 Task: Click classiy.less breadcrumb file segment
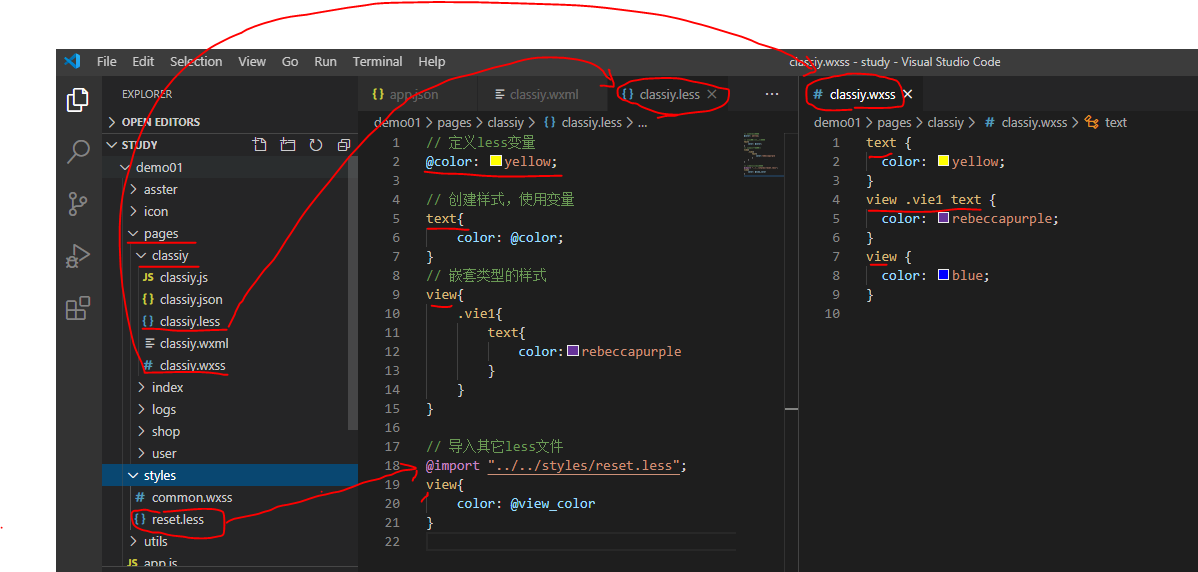pos(591,122)
